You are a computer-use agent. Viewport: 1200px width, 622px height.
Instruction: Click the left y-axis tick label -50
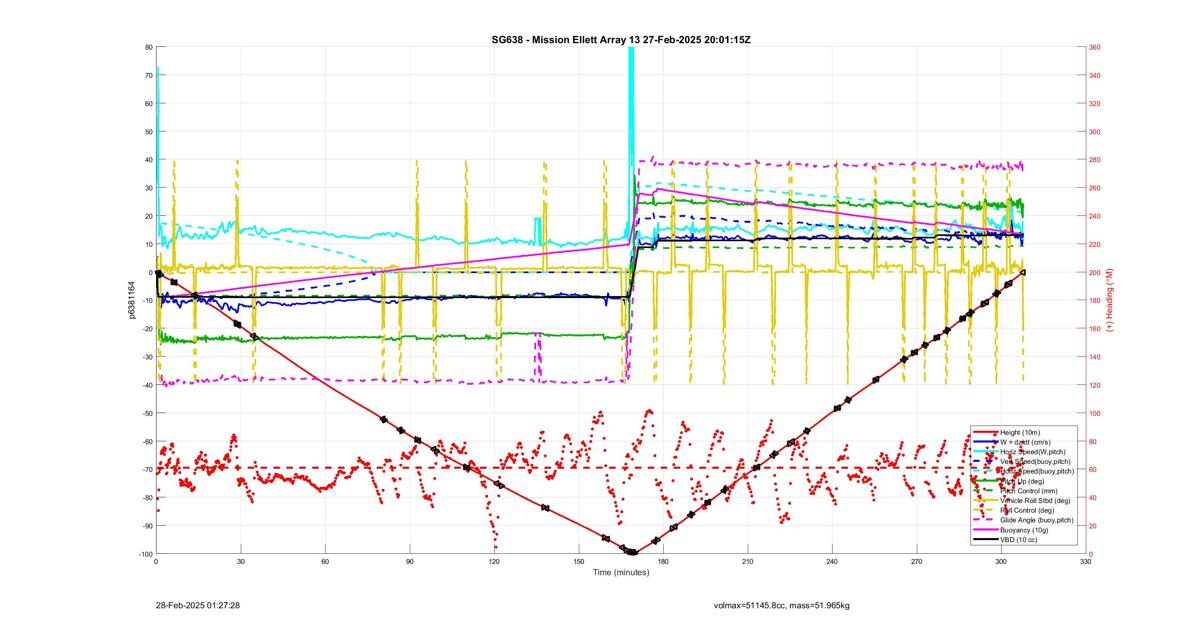[x=146, y=413]
